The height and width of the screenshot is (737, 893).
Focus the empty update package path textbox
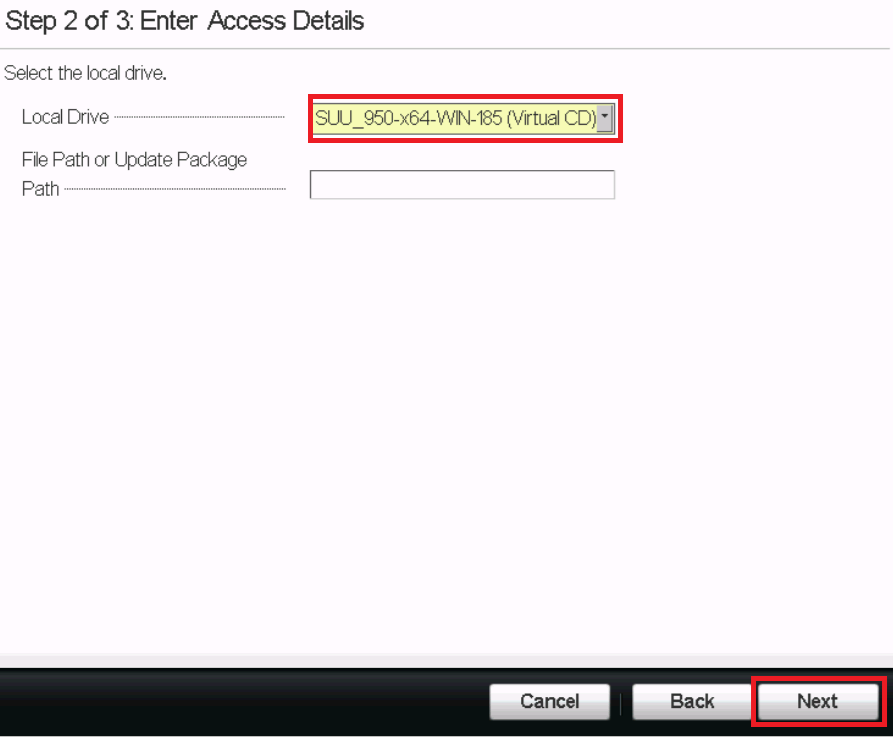click(462, 185)
